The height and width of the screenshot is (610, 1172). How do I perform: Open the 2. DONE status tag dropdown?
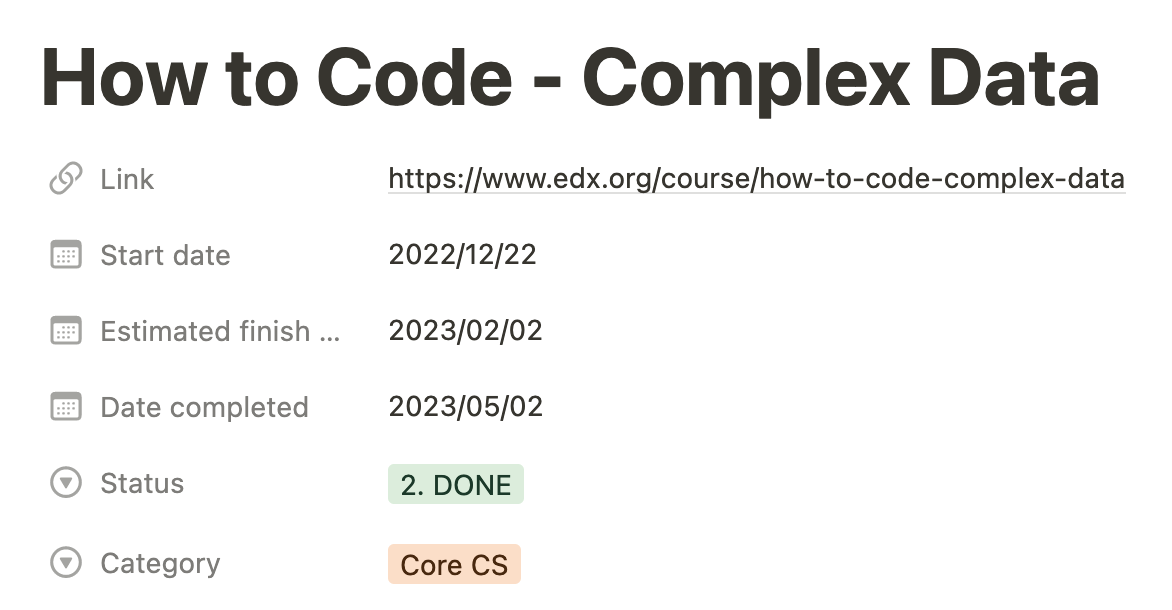(456, 484)
